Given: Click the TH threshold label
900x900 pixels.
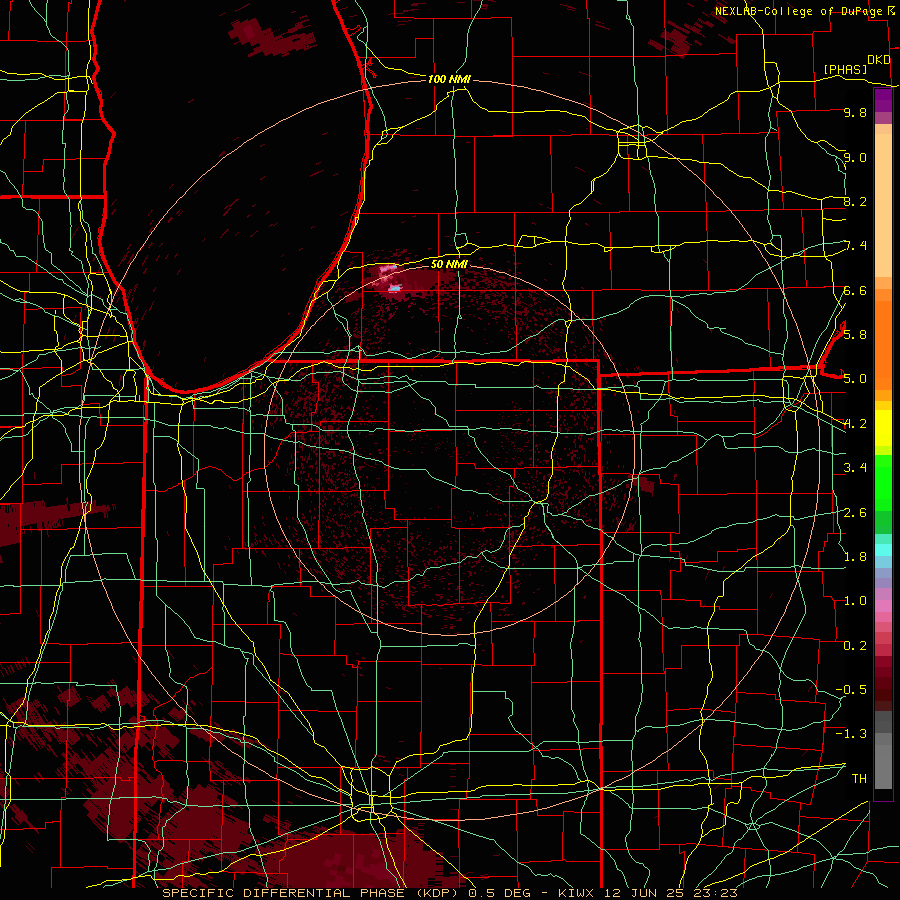Looking at the screenshot, I should [x=859, y=778].
